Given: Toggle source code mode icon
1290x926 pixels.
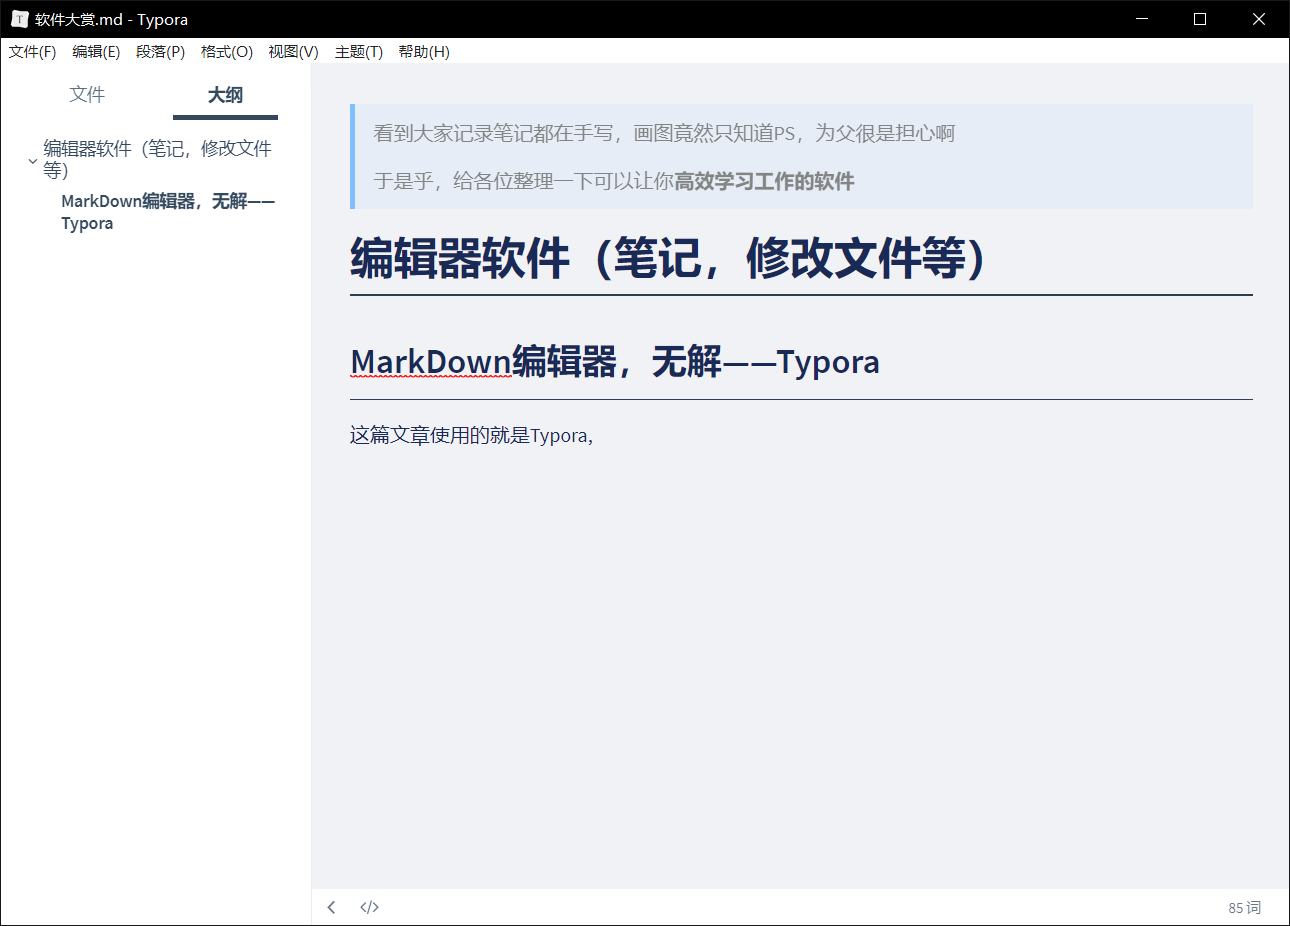Looking at the screenshot, I should coord(369,907).
